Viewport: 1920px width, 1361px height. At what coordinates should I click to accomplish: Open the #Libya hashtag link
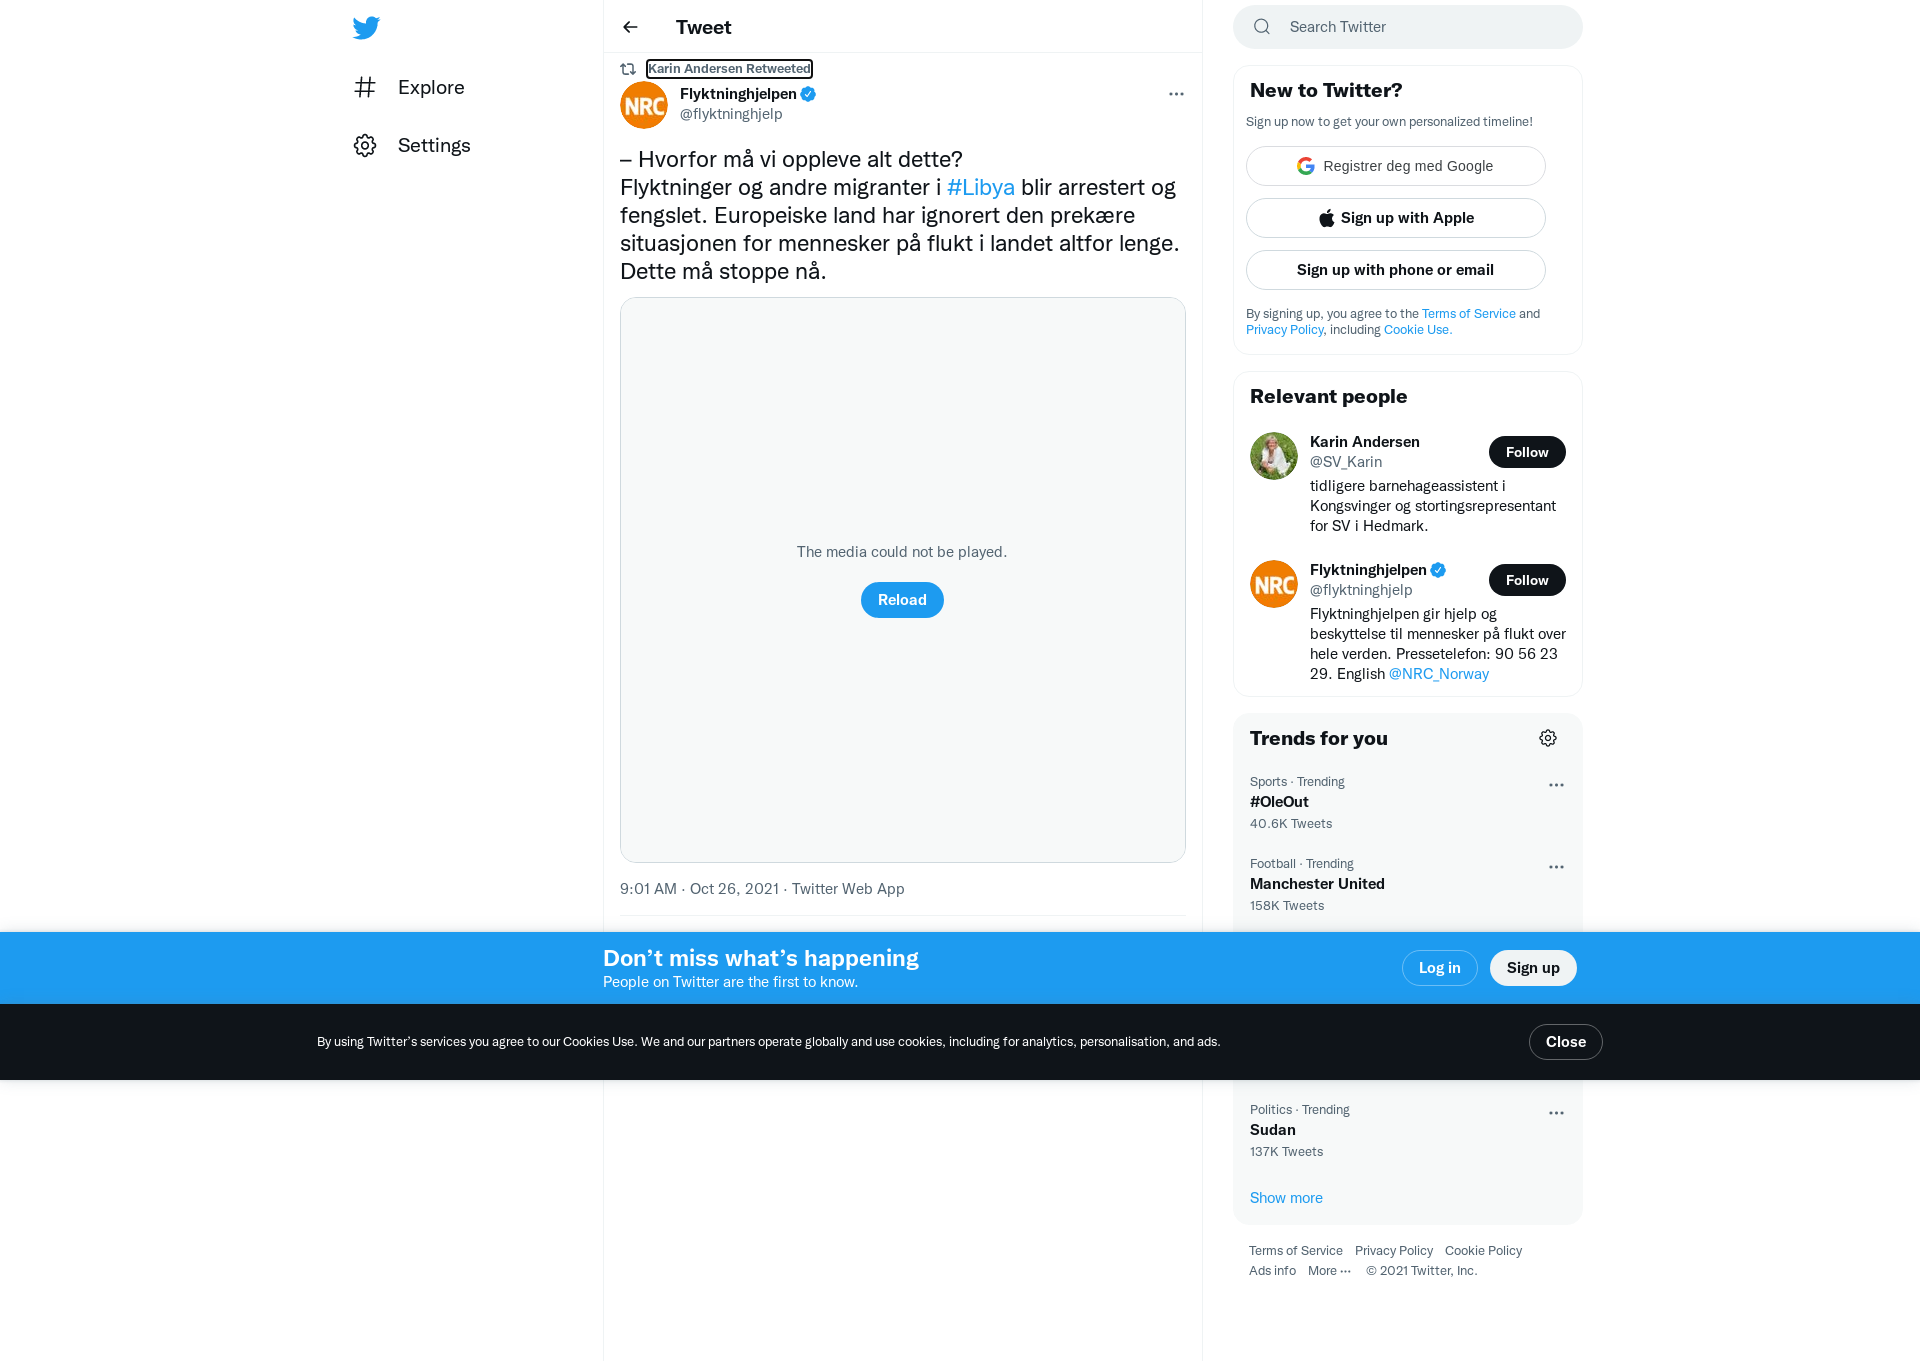point(981,188)
